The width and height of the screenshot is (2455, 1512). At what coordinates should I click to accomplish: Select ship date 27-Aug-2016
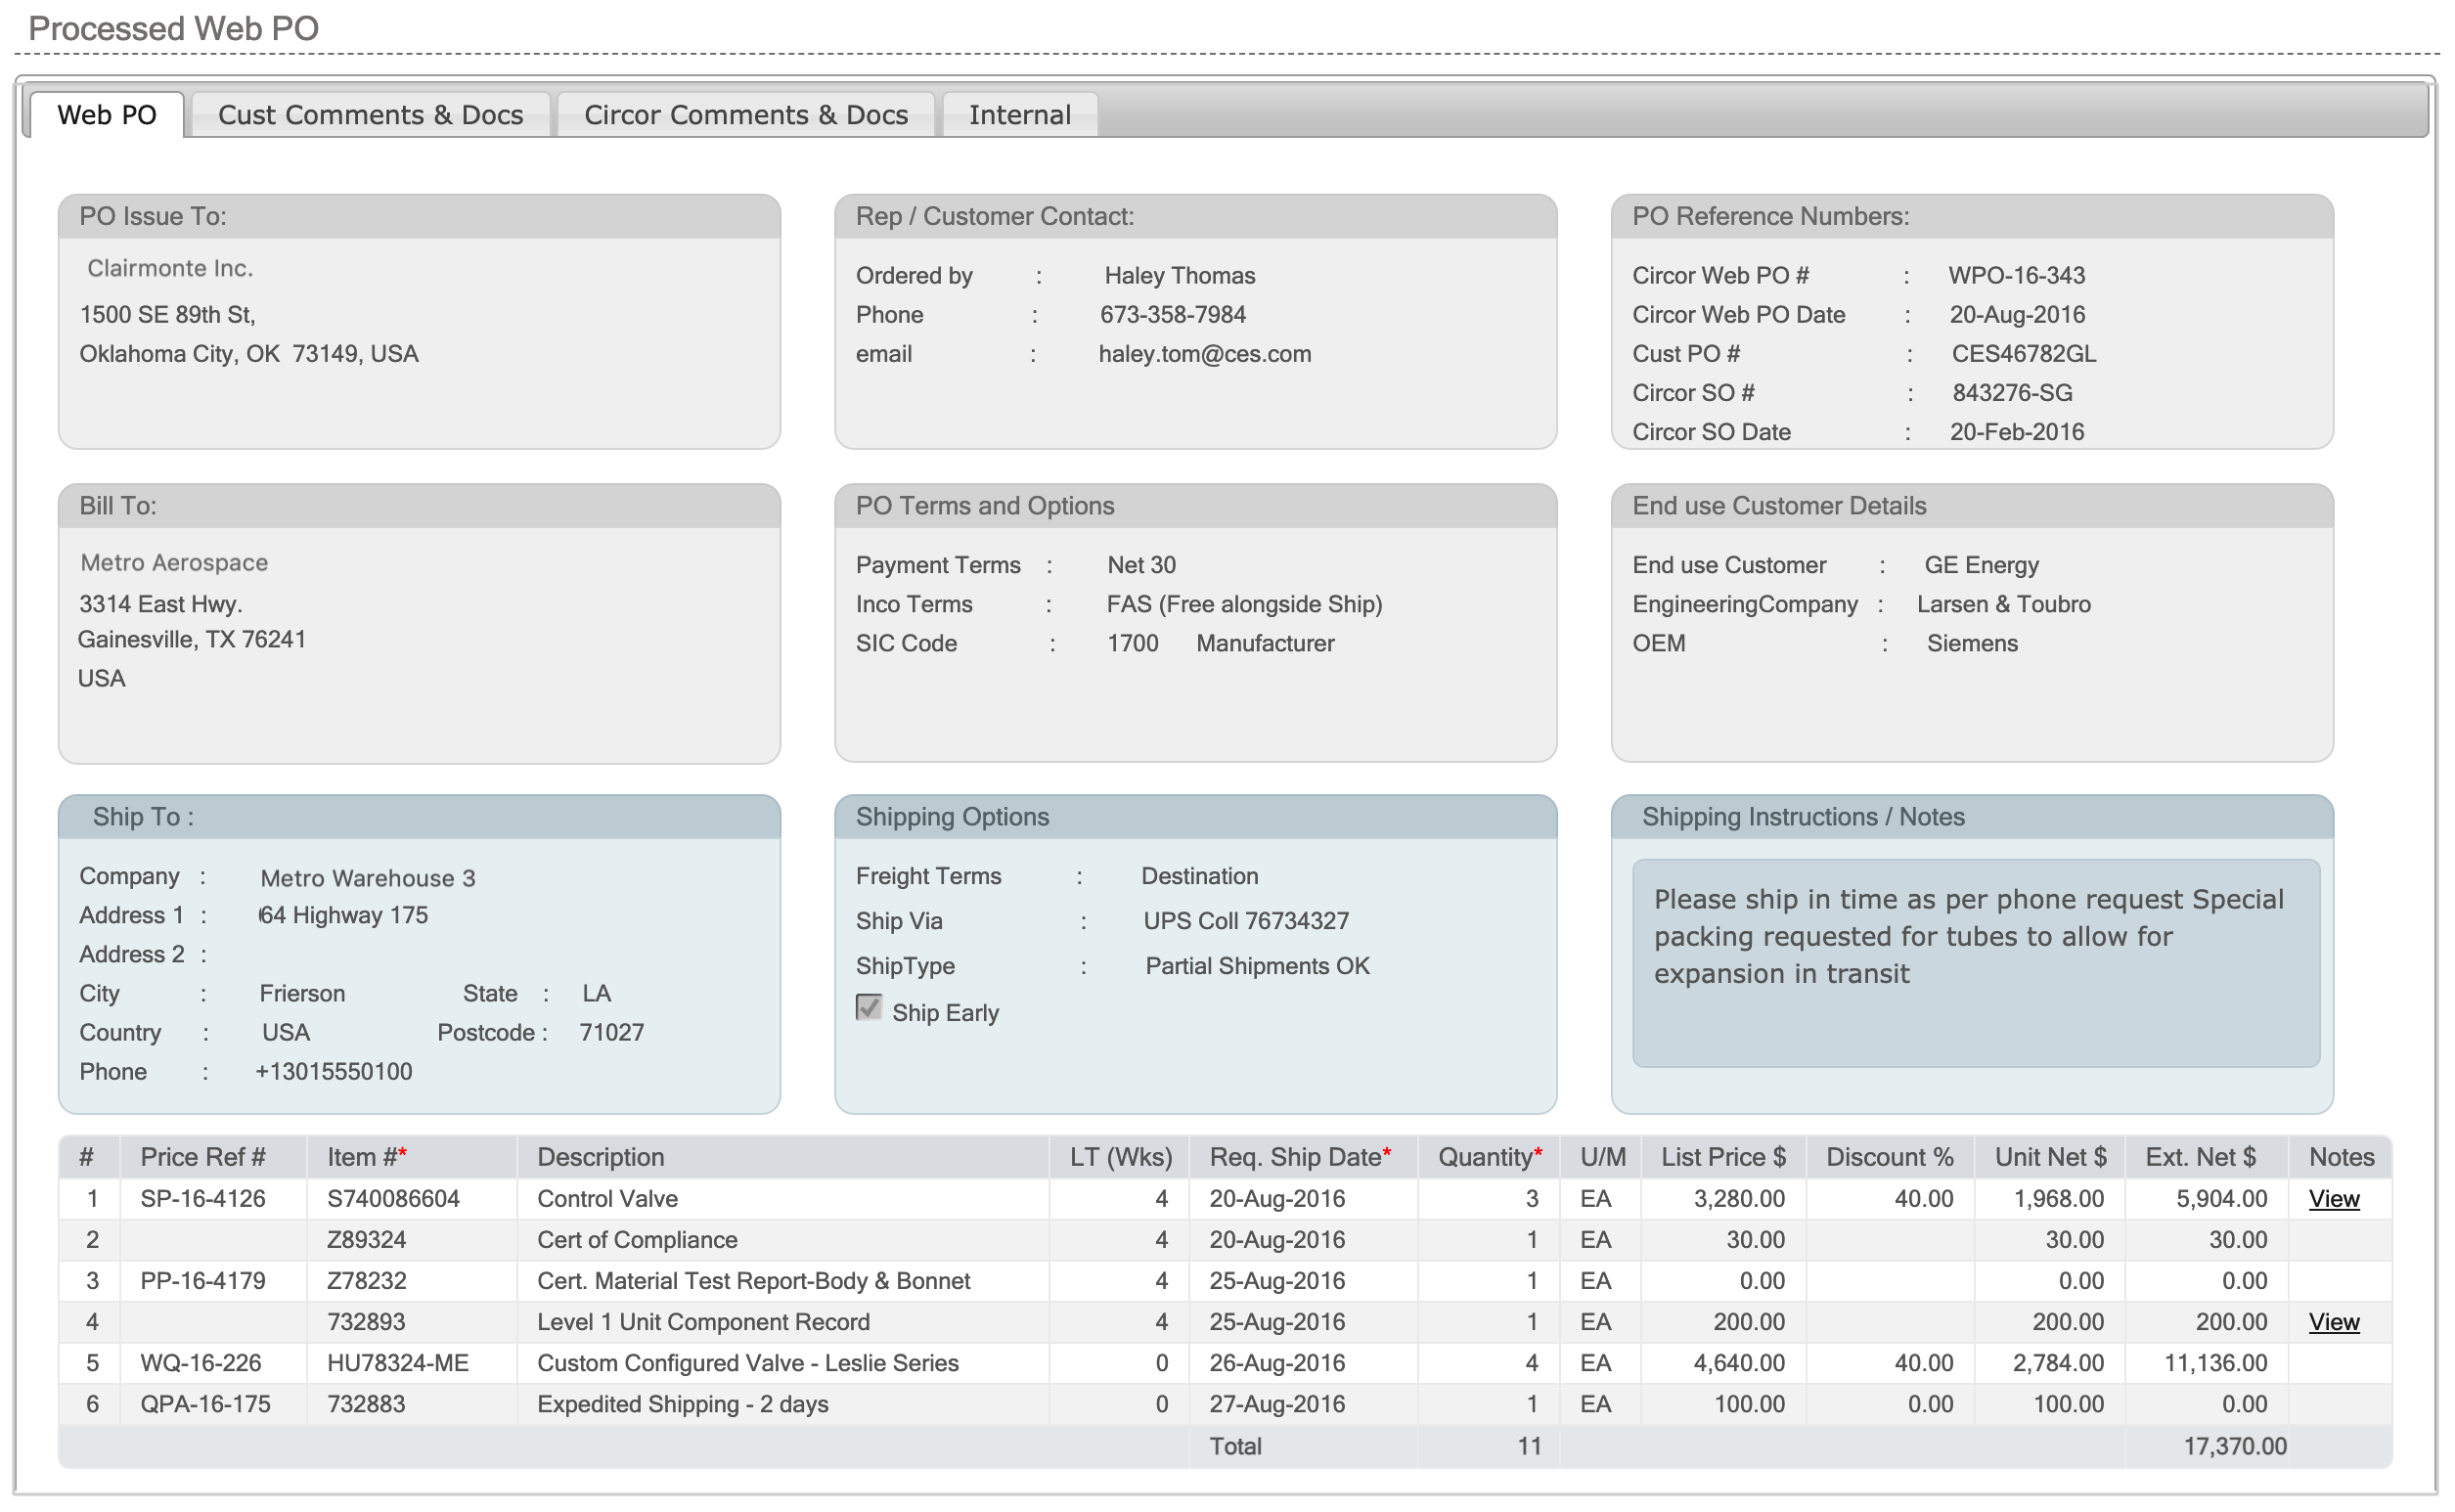[x=1277, y=1404]
